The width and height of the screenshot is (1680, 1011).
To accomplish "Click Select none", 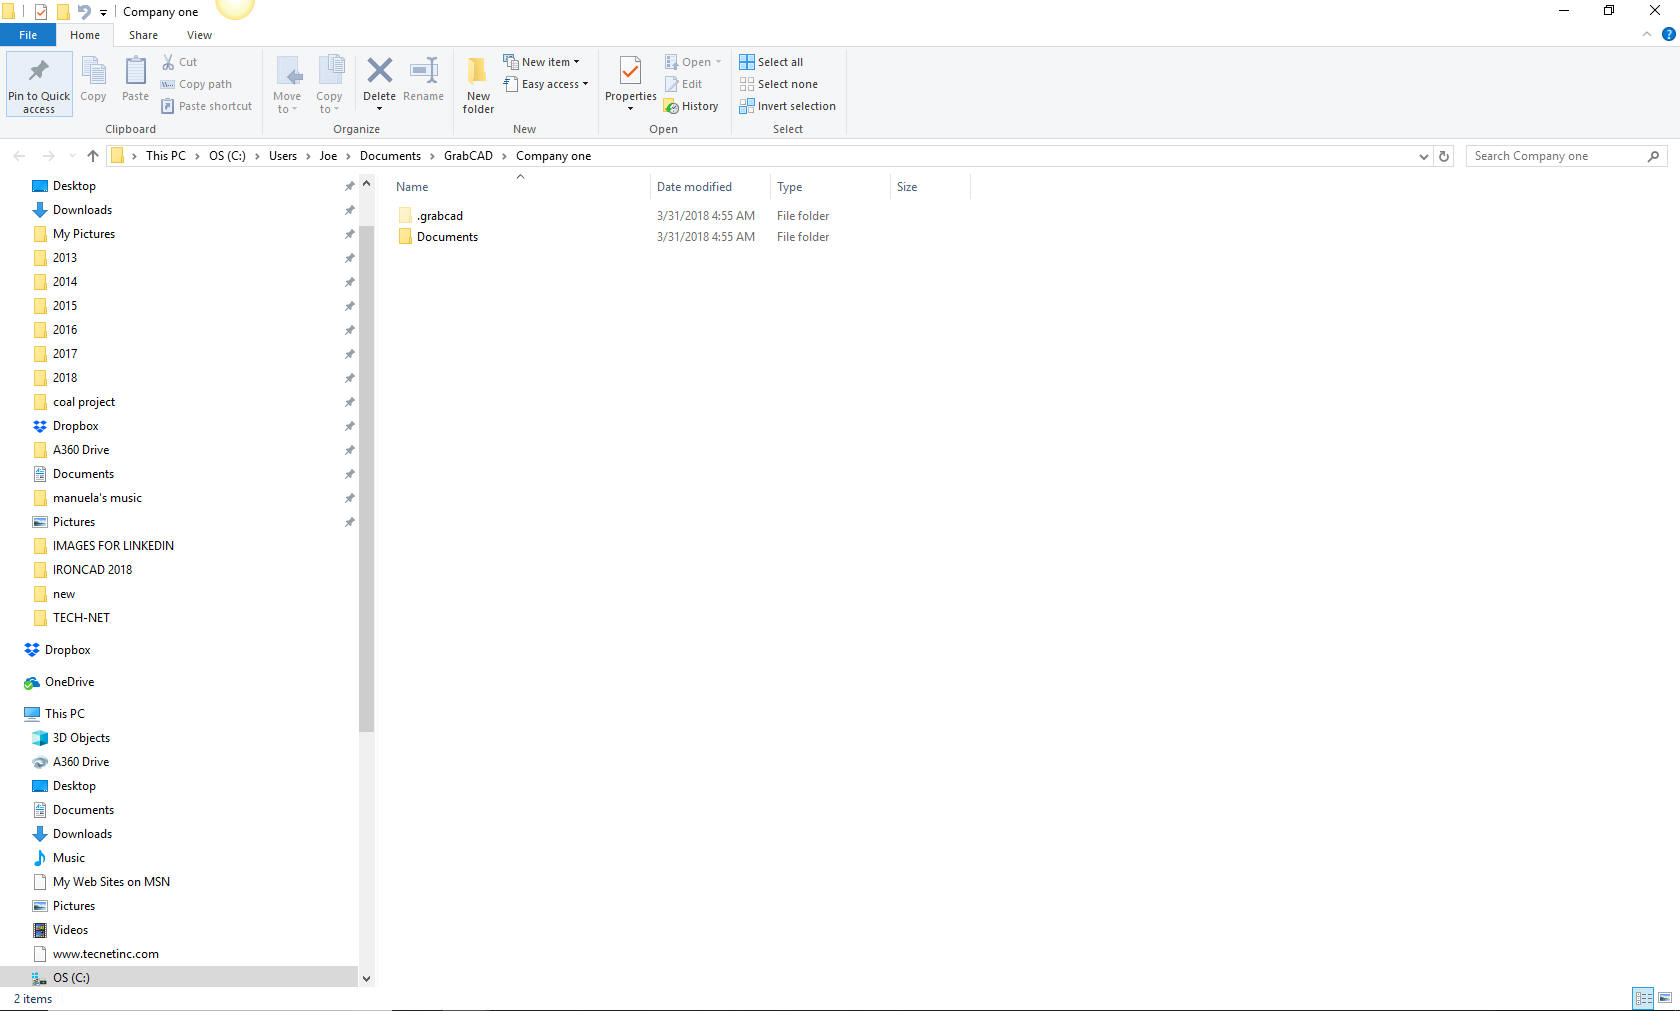I will [778, 84].
